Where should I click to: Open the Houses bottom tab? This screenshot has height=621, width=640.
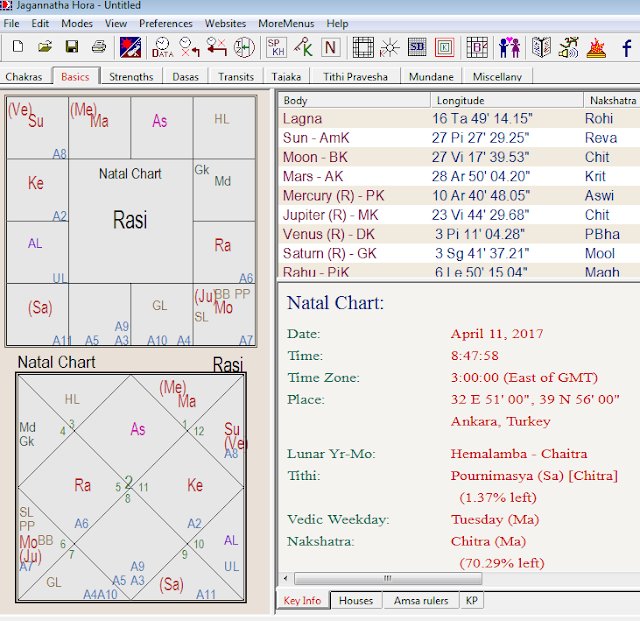[356, 601]
